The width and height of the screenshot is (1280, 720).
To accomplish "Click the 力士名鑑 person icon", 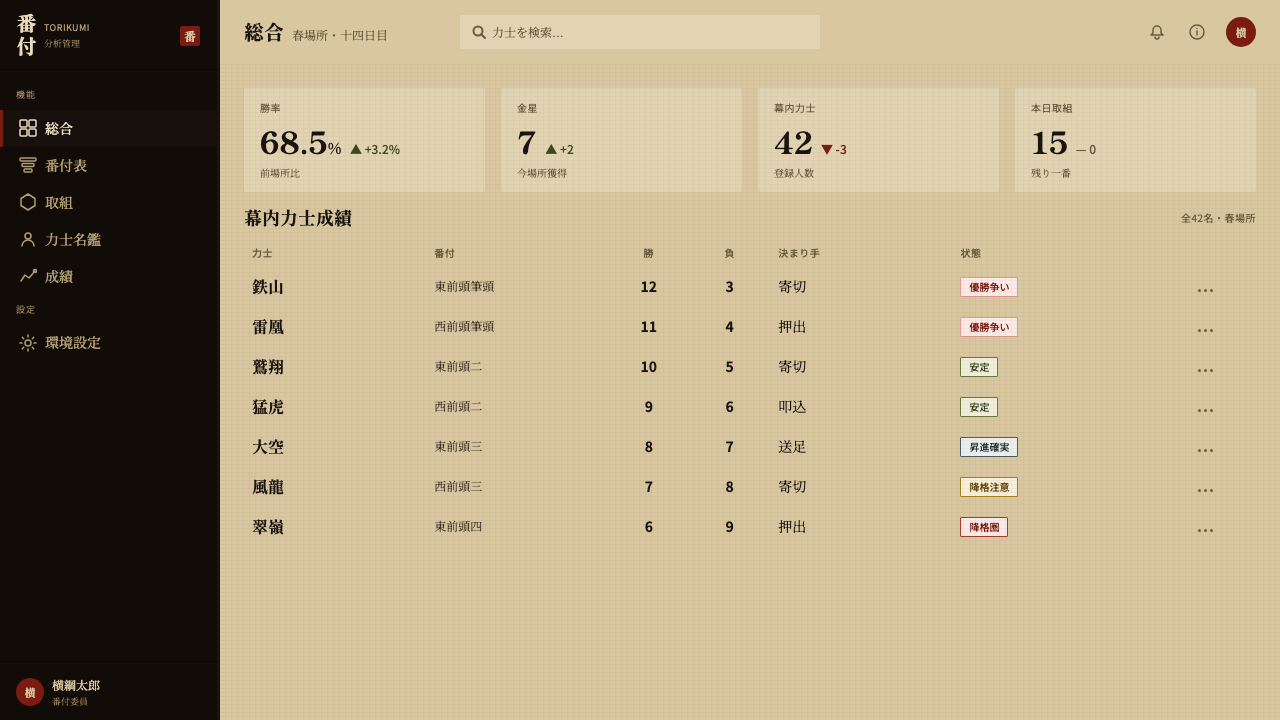I will [28, 239].
